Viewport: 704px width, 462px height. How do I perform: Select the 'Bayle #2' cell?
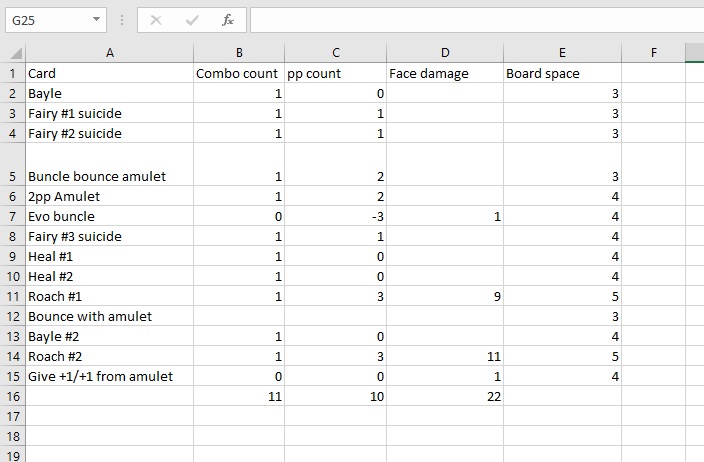[110, 336]
